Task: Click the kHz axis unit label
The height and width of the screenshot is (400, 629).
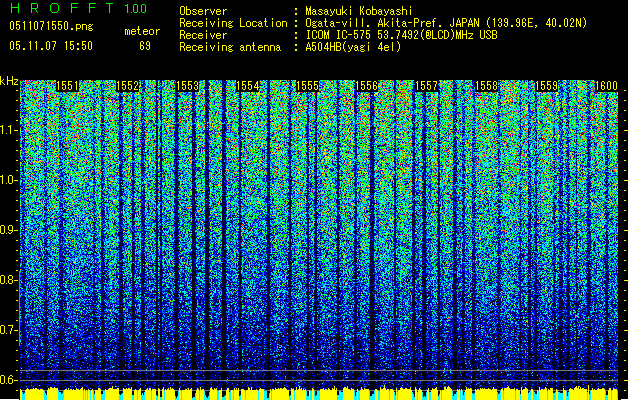Action: click(9, 81)
